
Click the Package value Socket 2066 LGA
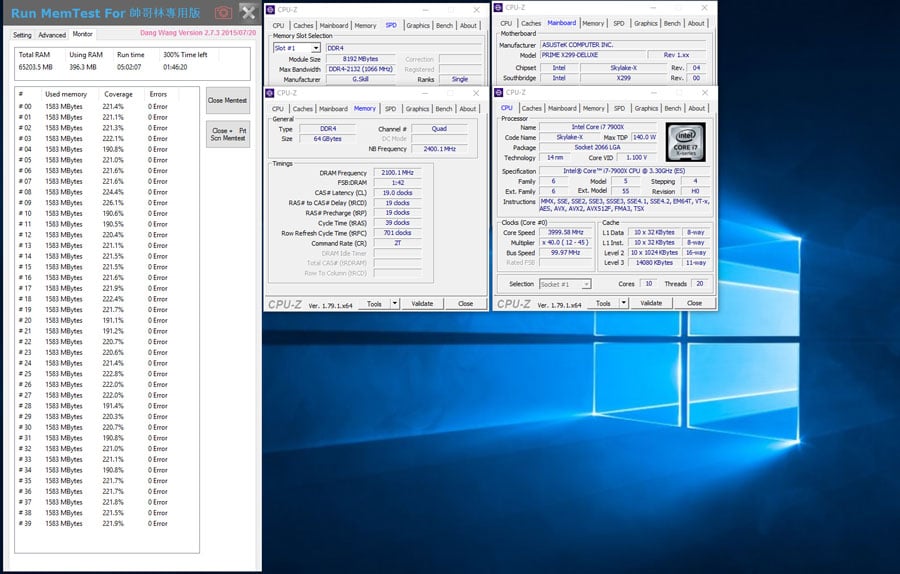598,148
